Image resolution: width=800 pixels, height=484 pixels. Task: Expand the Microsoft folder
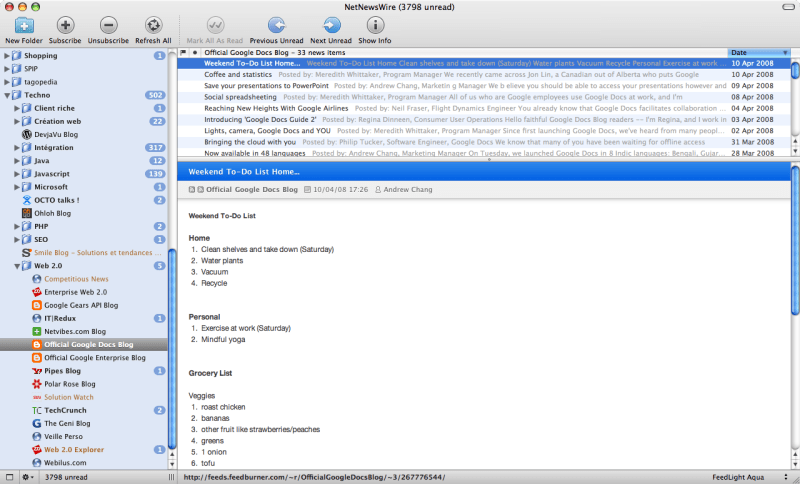[17, 187]
